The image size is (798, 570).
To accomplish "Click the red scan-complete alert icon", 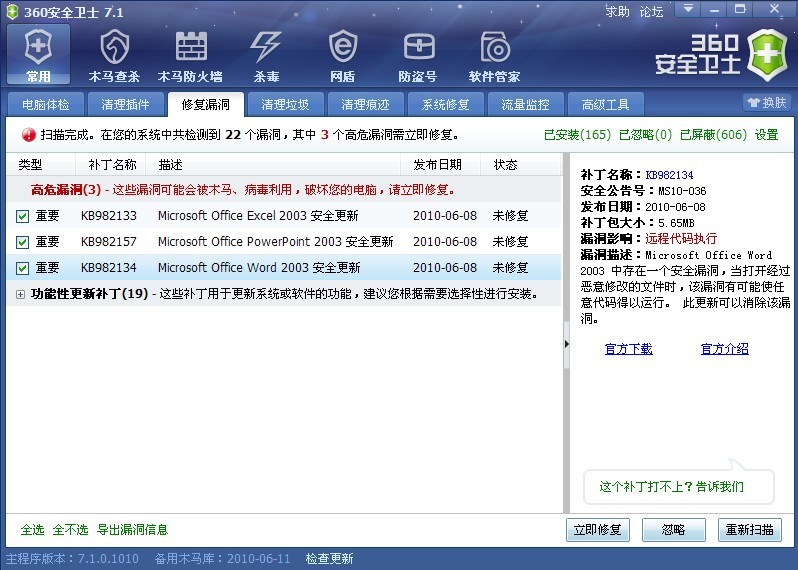I will point(28,135).
